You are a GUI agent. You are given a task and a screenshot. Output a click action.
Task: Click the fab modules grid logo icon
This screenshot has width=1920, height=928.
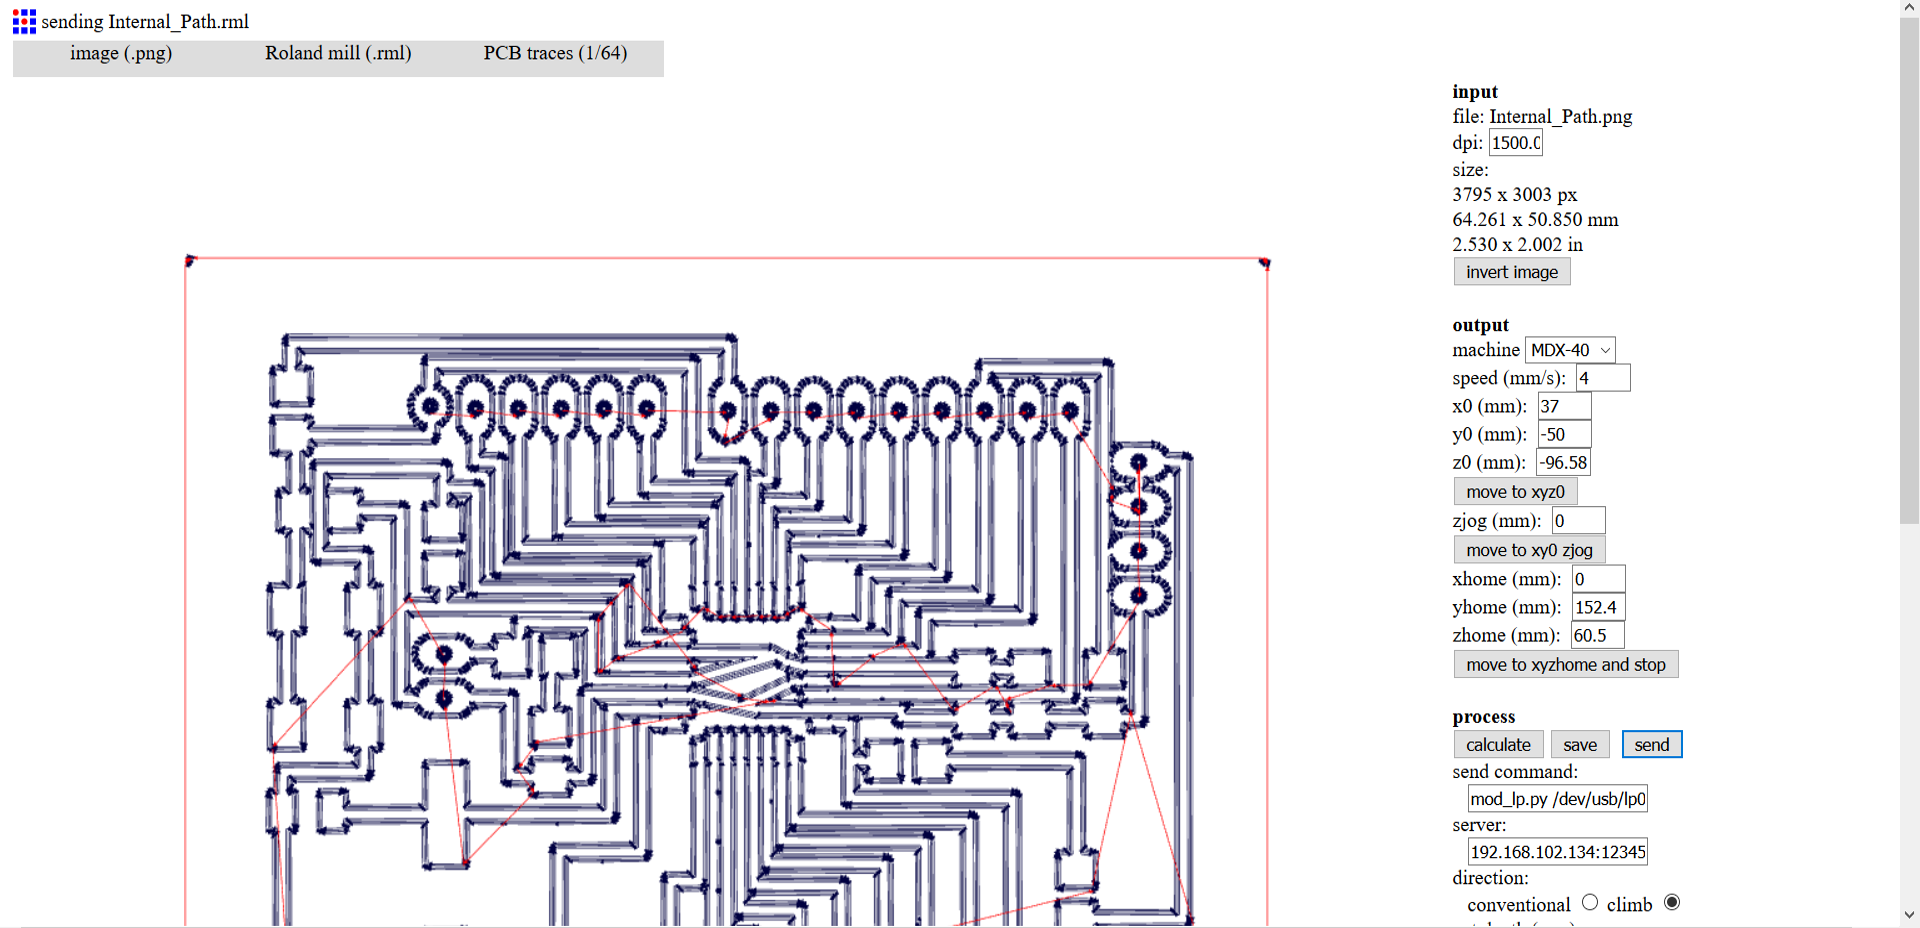(24, 21)
